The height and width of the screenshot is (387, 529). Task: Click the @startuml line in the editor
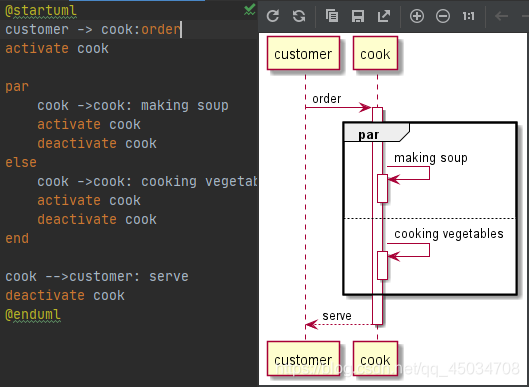click(x=41, y=11)
